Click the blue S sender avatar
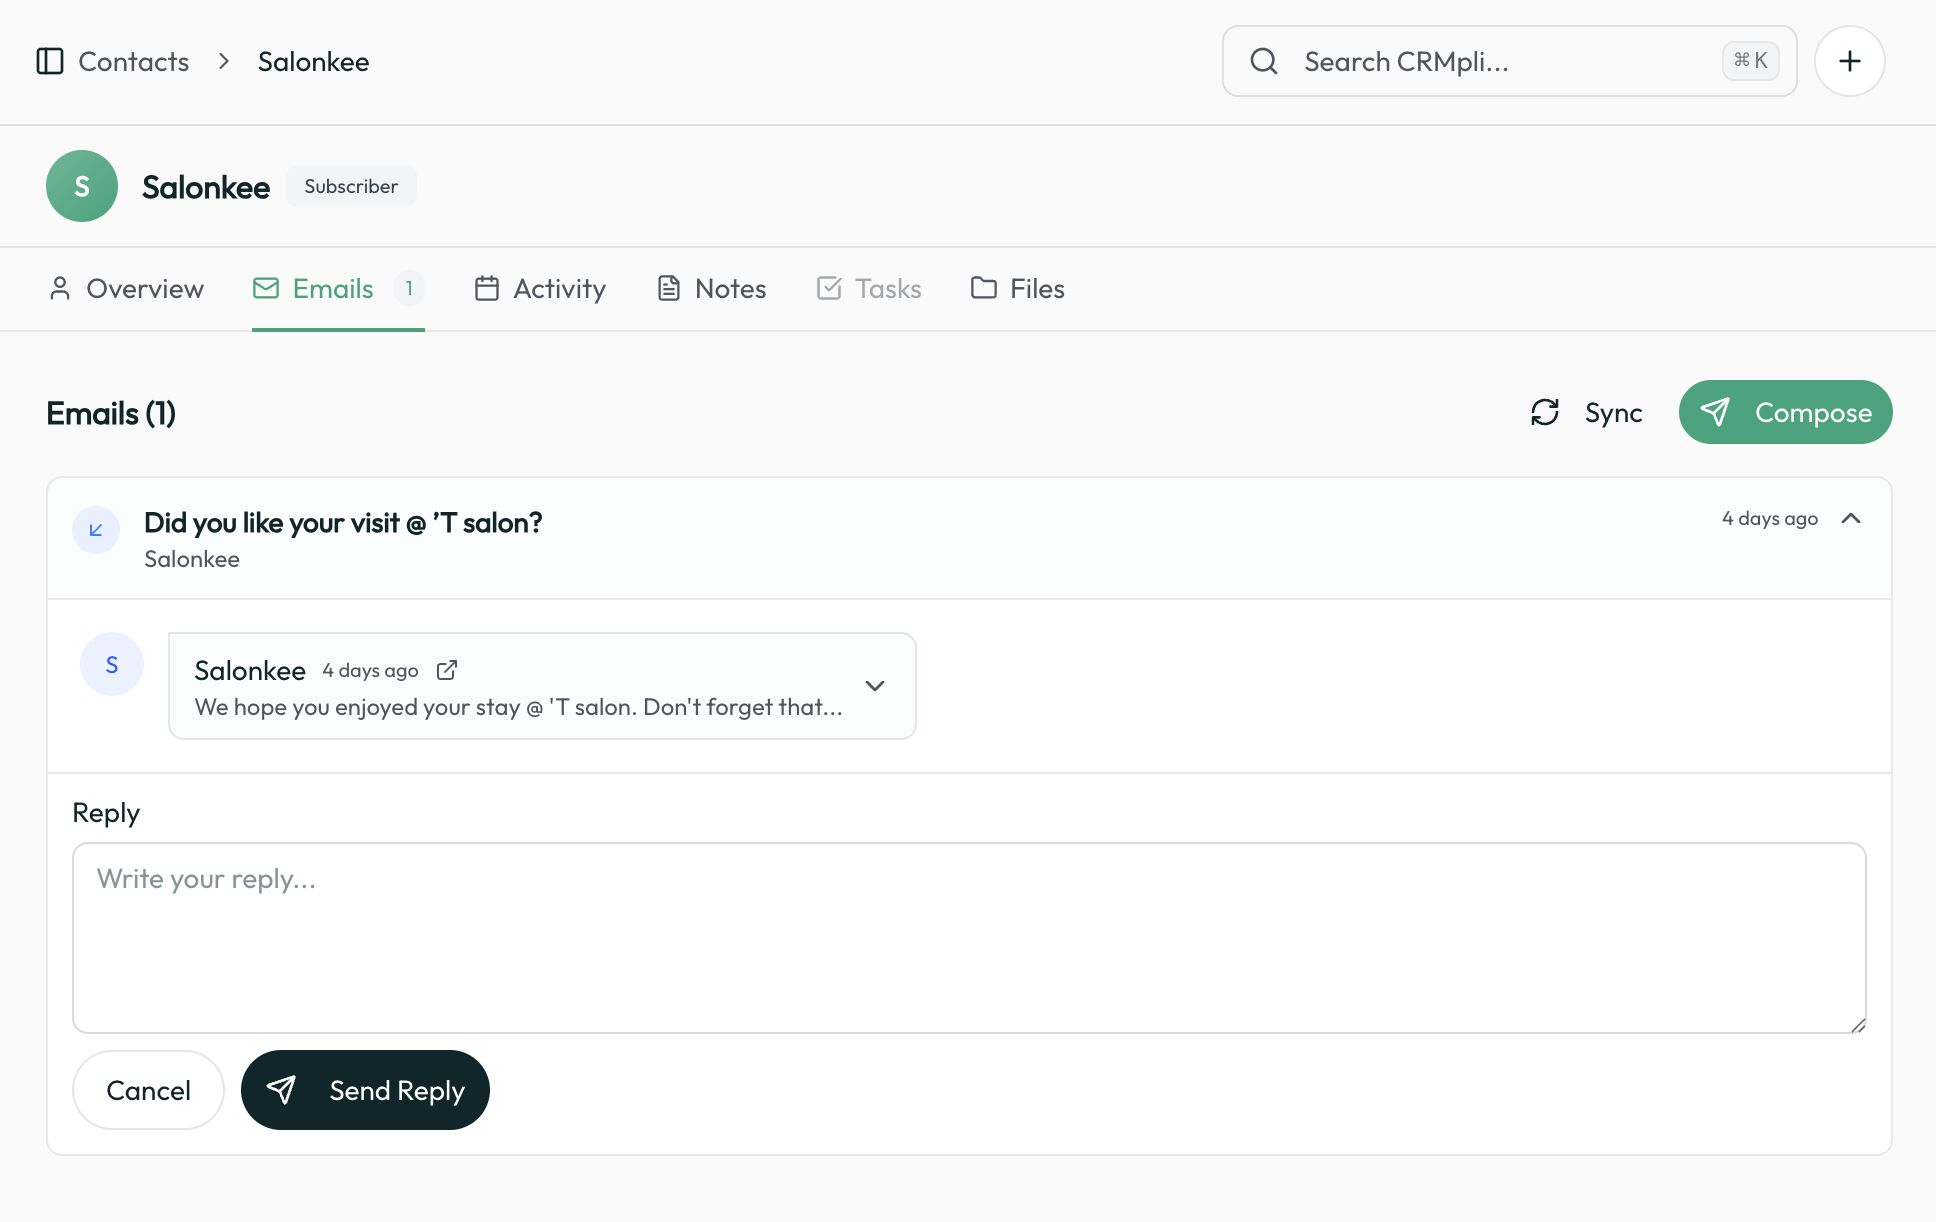The image size is (1936, 1222). tap(112, 664)
